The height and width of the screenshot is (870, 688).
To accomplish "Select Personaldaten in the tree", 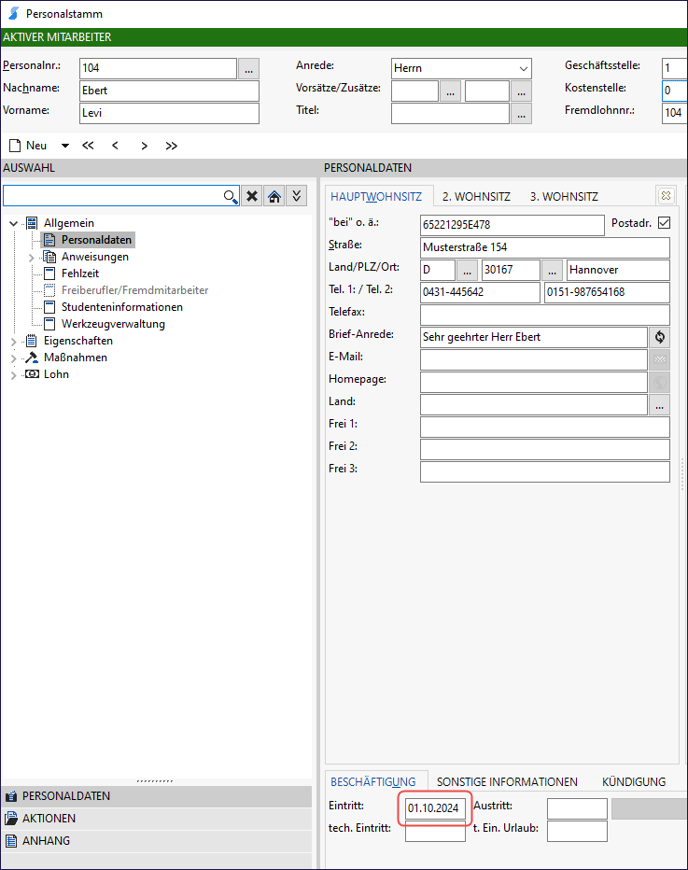I will tap(96, 240).
